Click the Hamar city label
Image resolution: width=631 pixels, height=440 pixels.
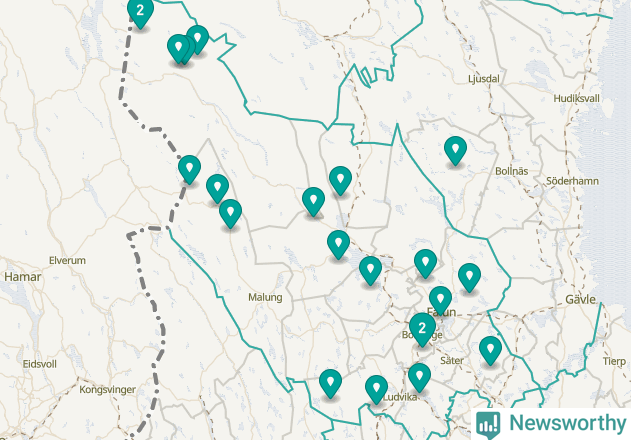(23, 277)
